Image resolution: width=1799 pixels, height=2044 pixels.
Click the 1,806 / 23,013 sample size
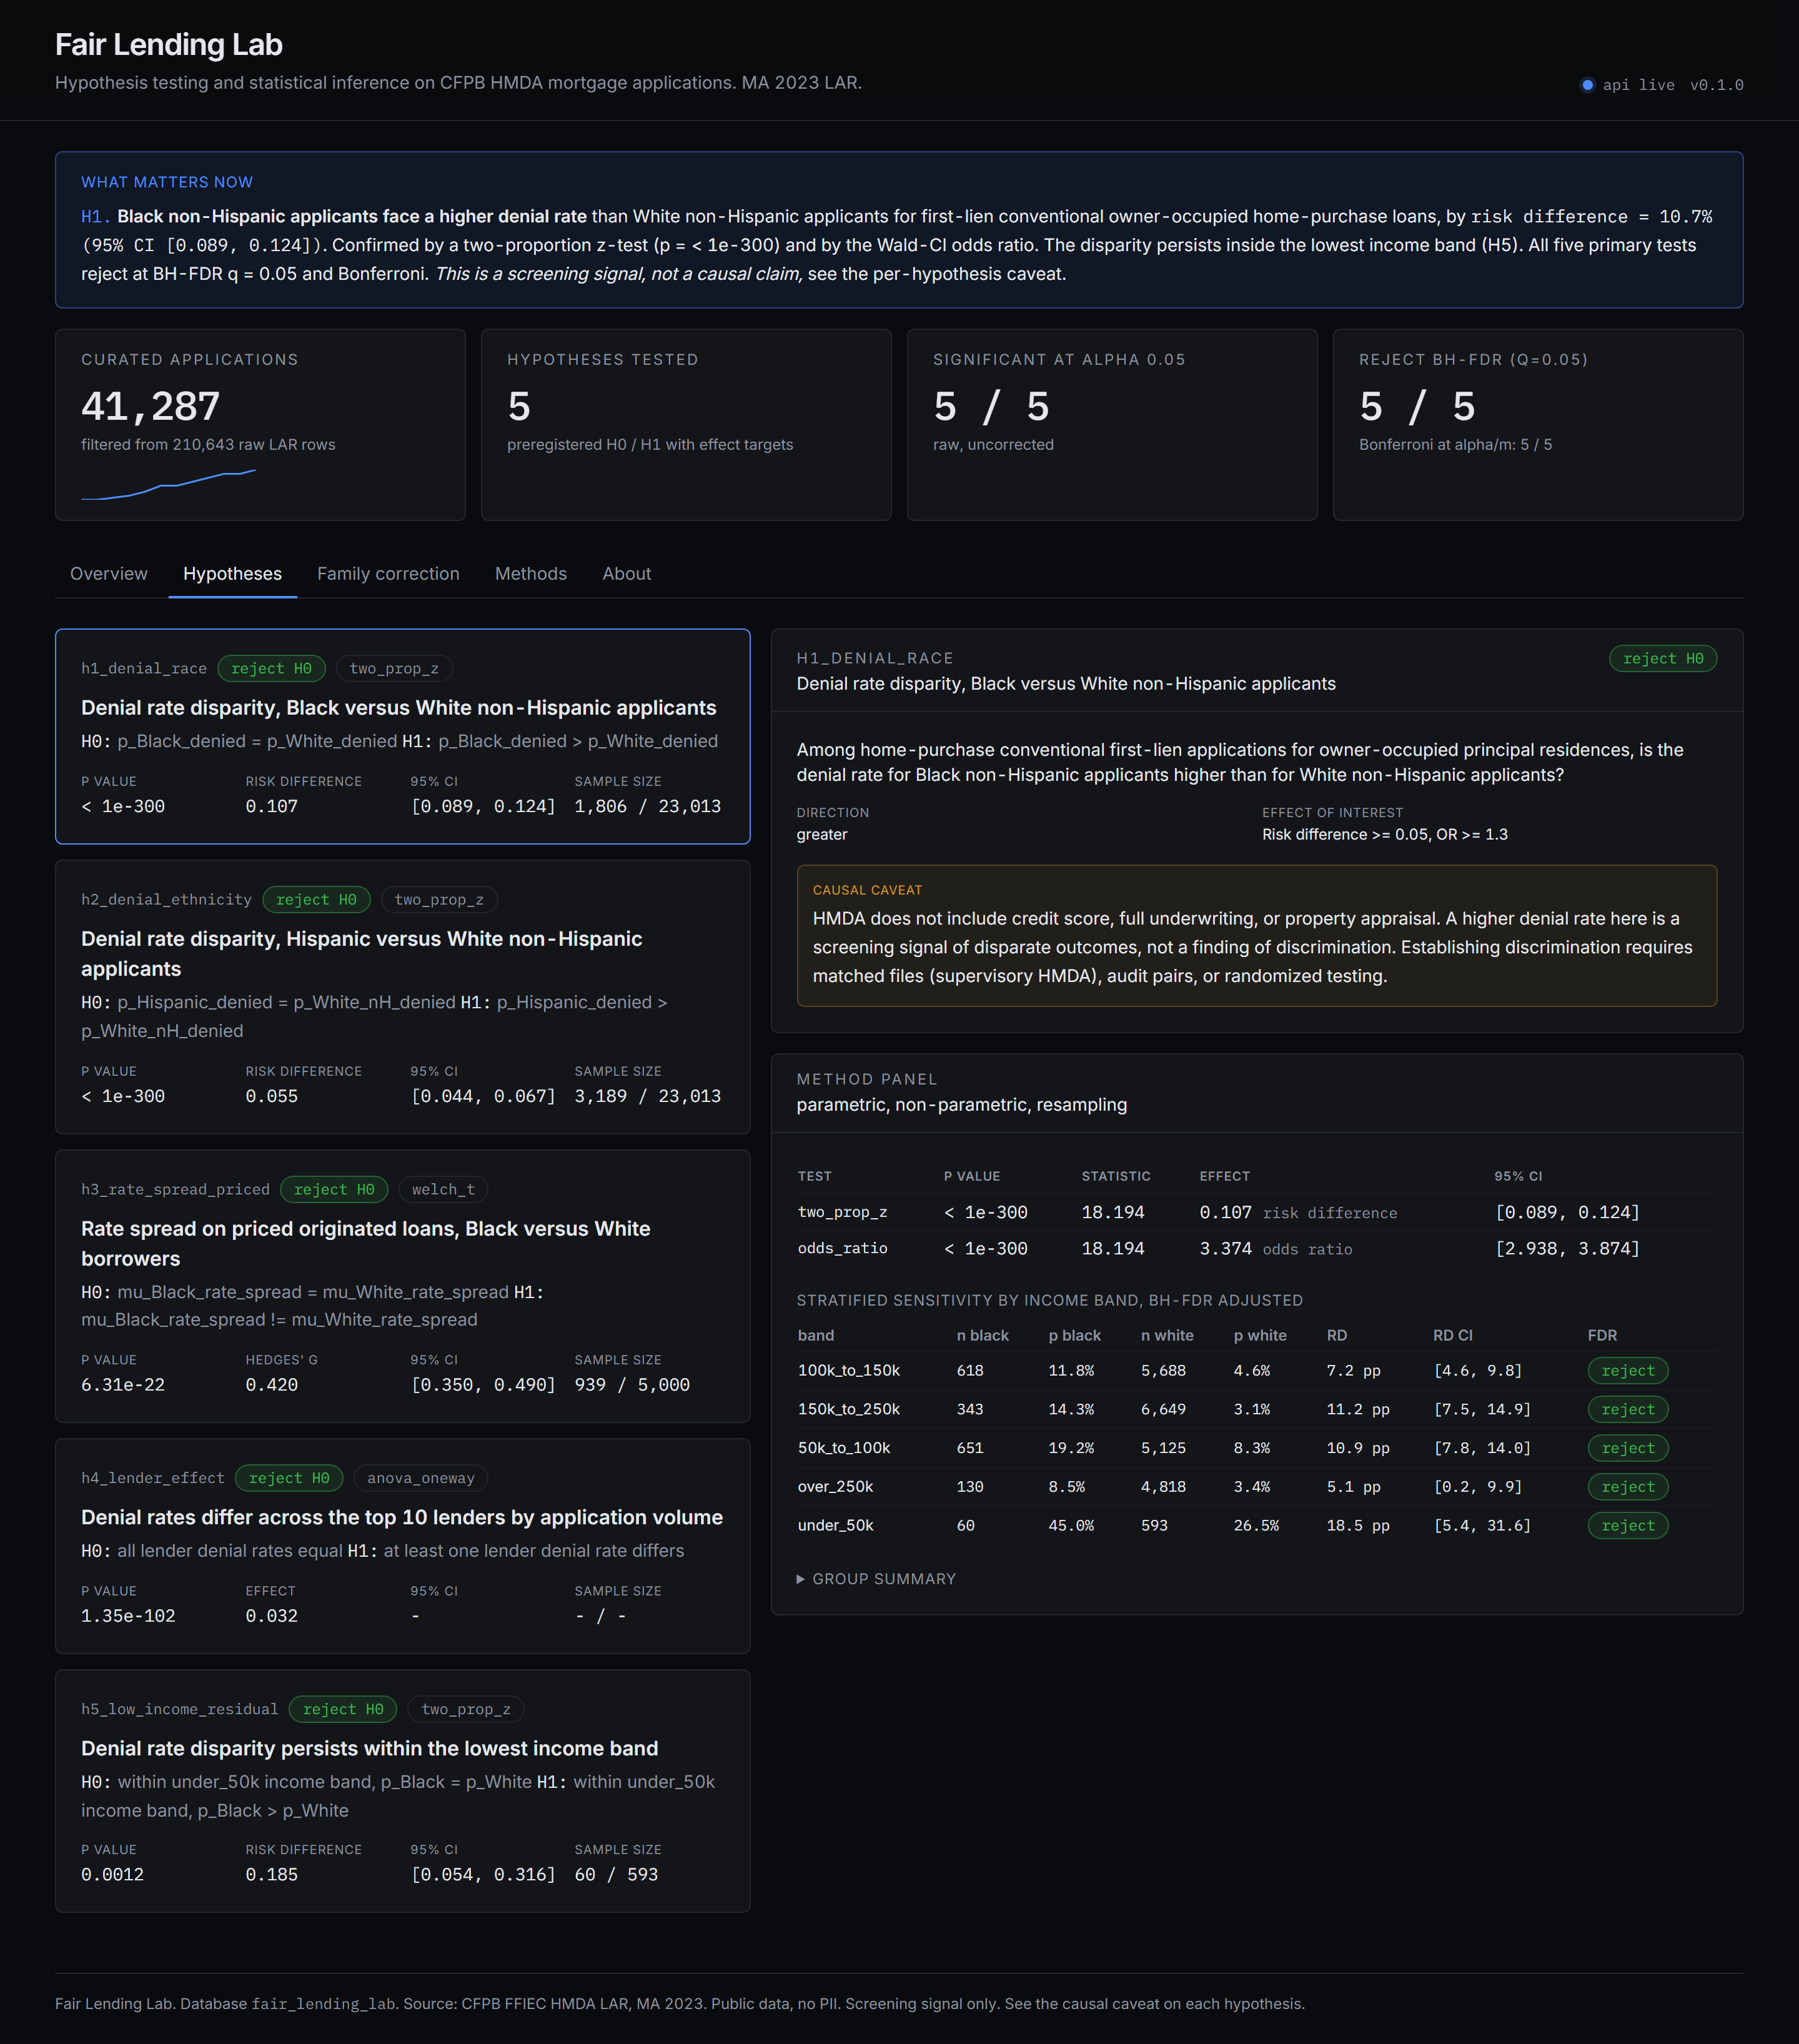[647, 807]
